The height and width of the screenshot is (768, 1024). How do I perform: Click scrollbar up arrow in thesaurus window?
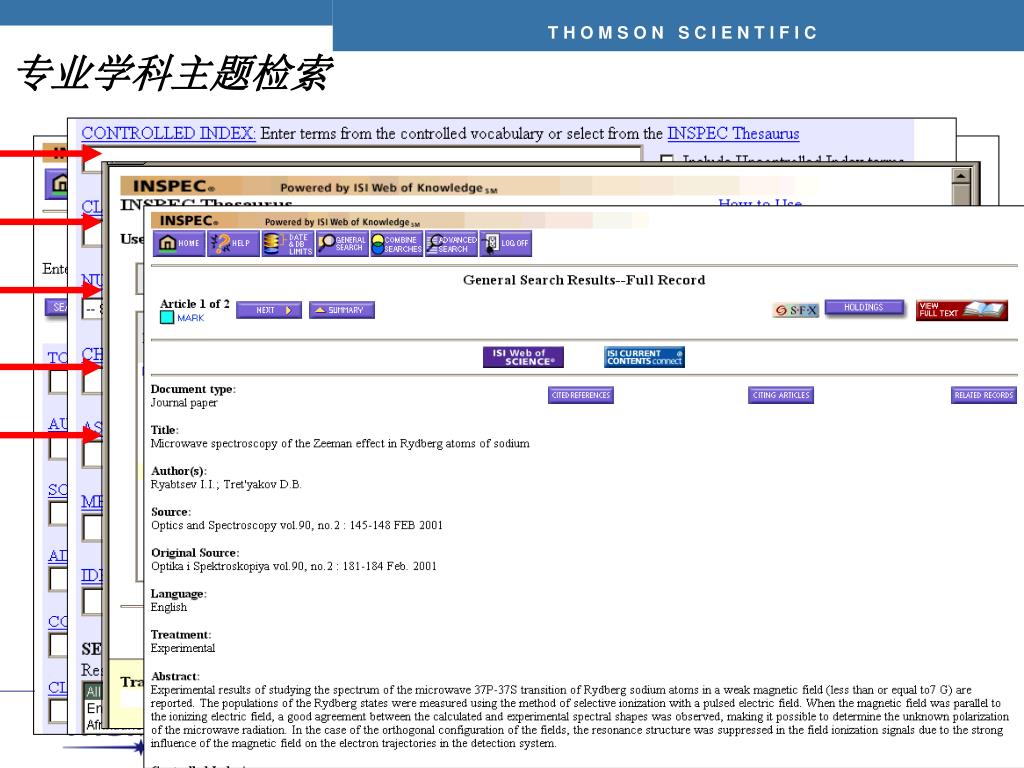(x=961, y=176)
